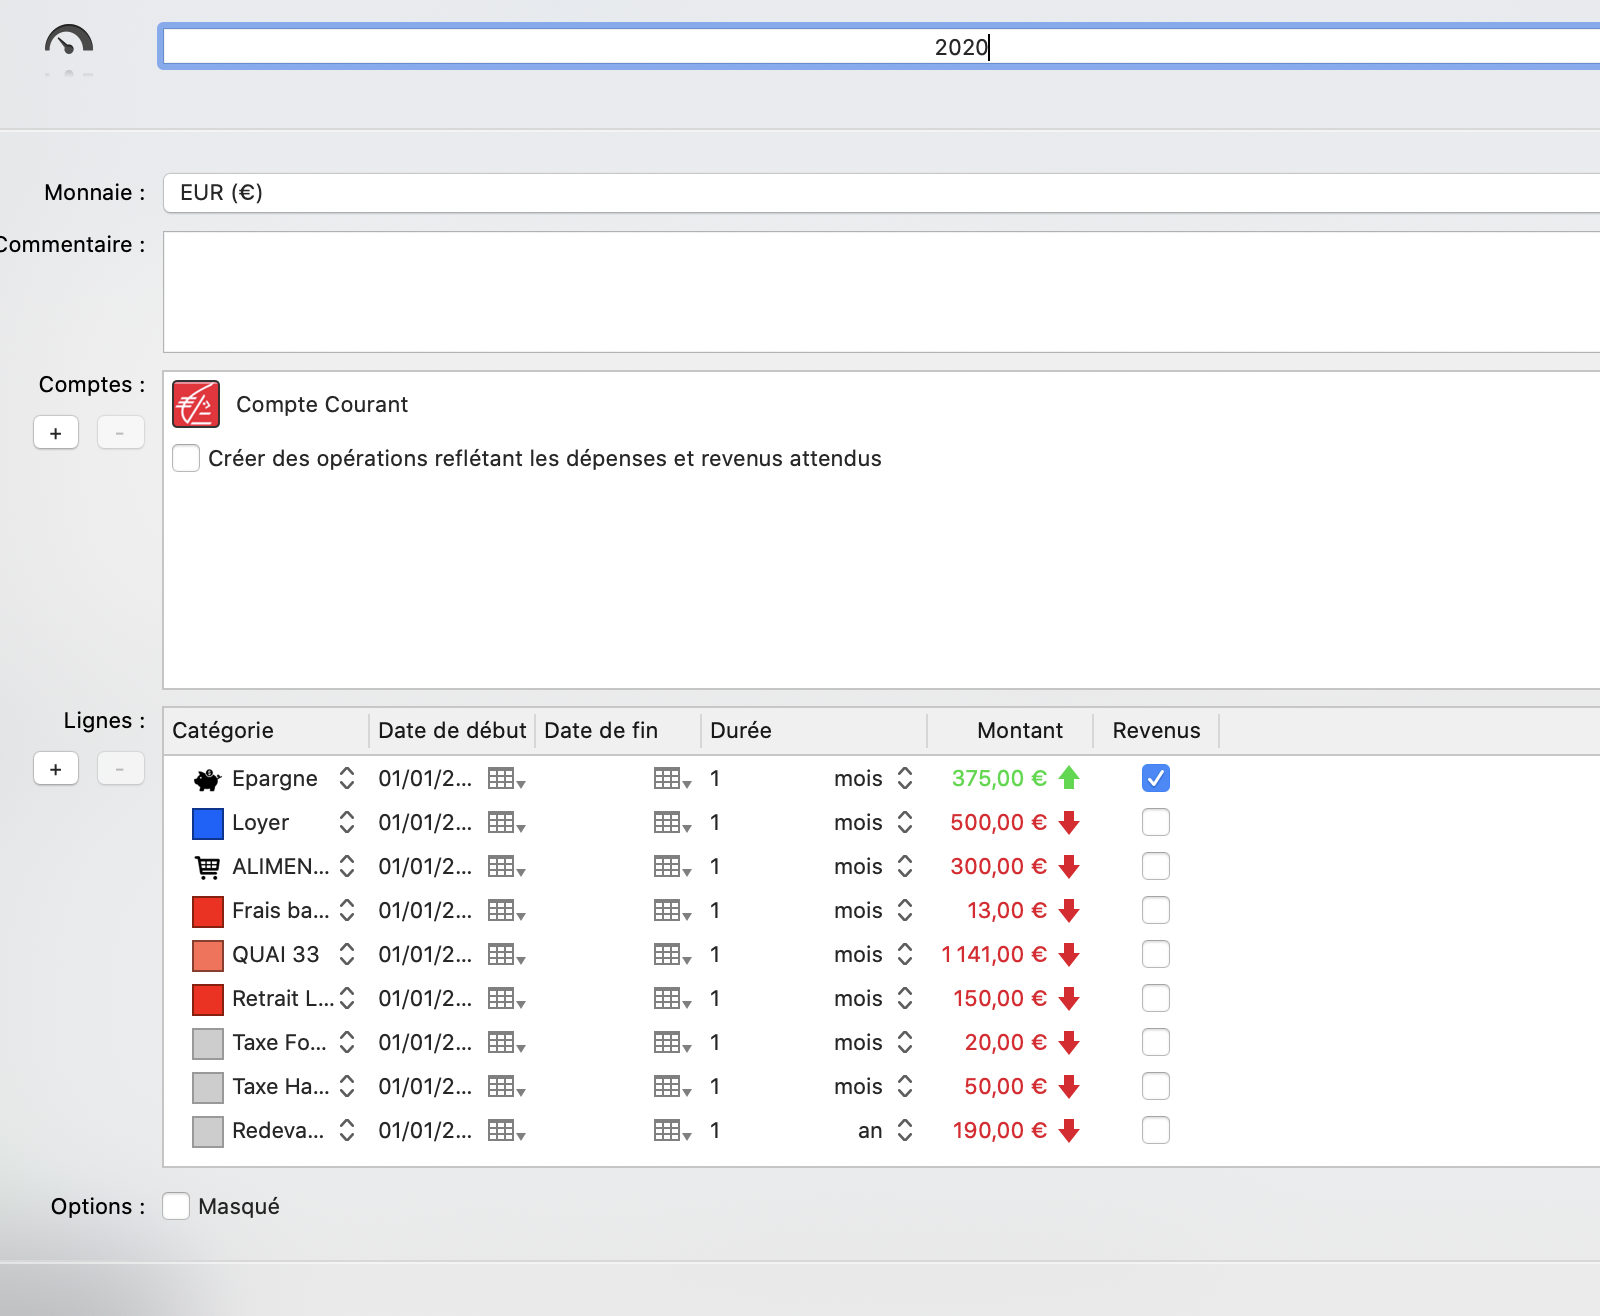The image size is (1600, 1316).
Task: Click green up arrow on Epargne amount
Action: point(1069,778)
